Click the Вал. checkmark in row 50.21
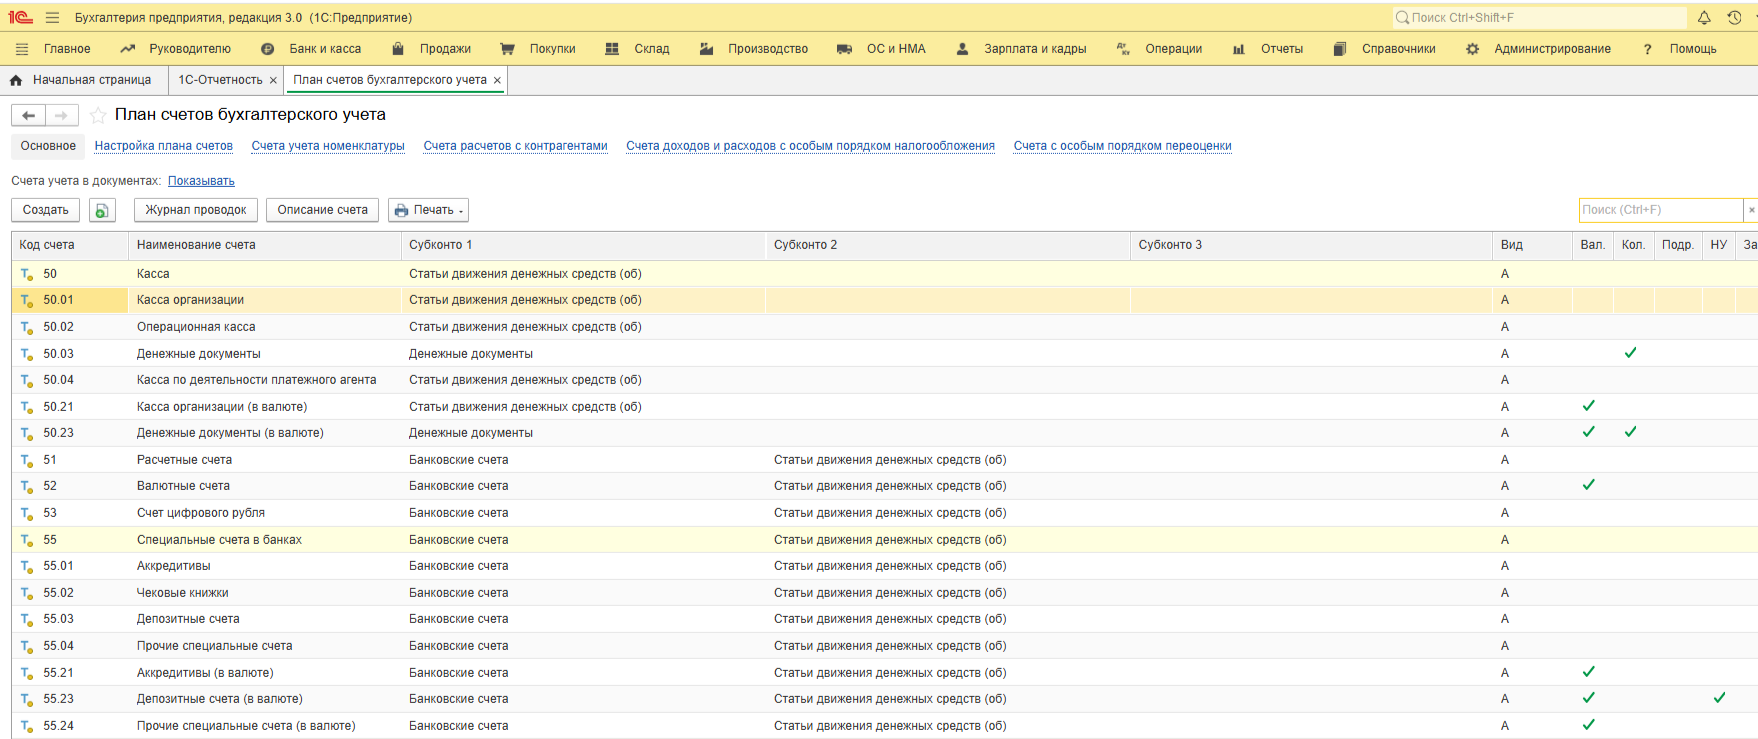Screen dimensions: 1758x739 [x=1589, y=406]
